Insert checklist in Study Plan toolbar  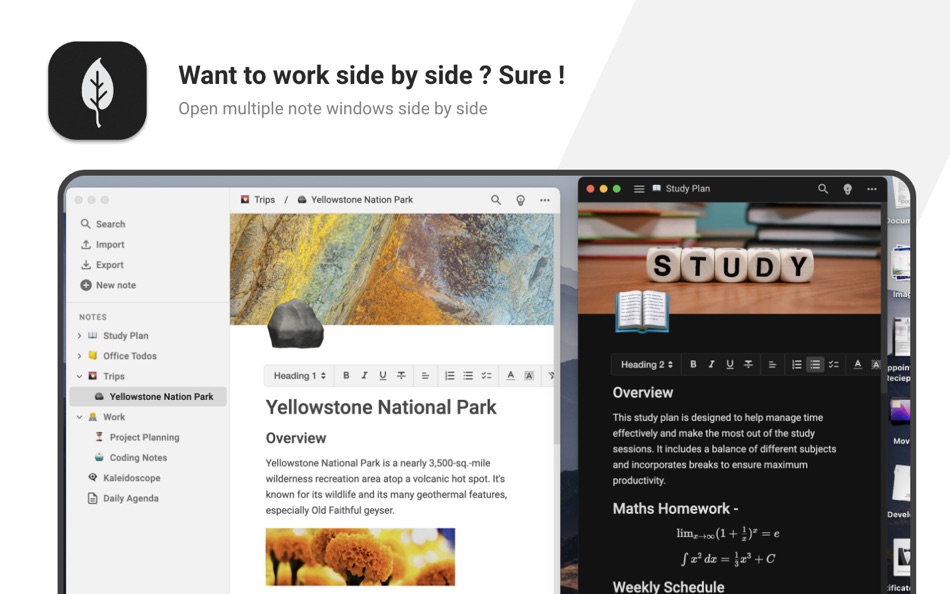[834, 364]
